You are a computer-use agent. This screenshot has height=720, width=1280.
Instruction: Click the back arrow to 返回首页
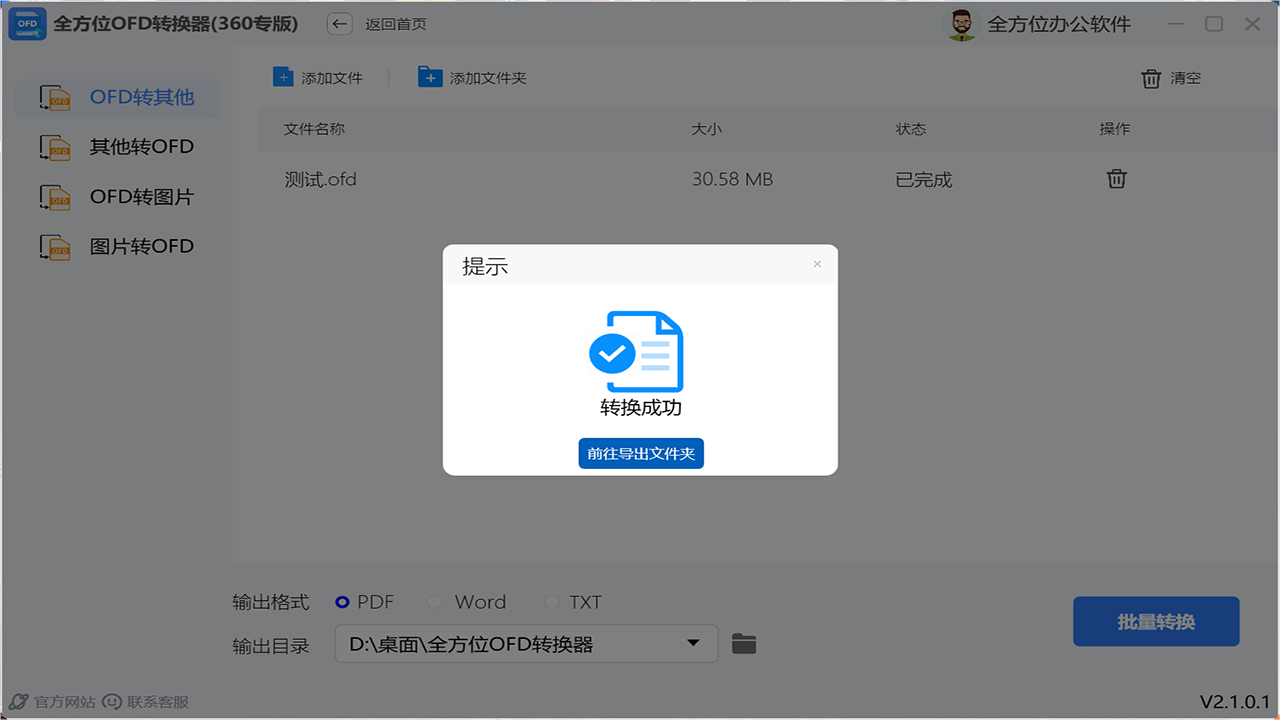pyautogui.click(x=339, y=24)
